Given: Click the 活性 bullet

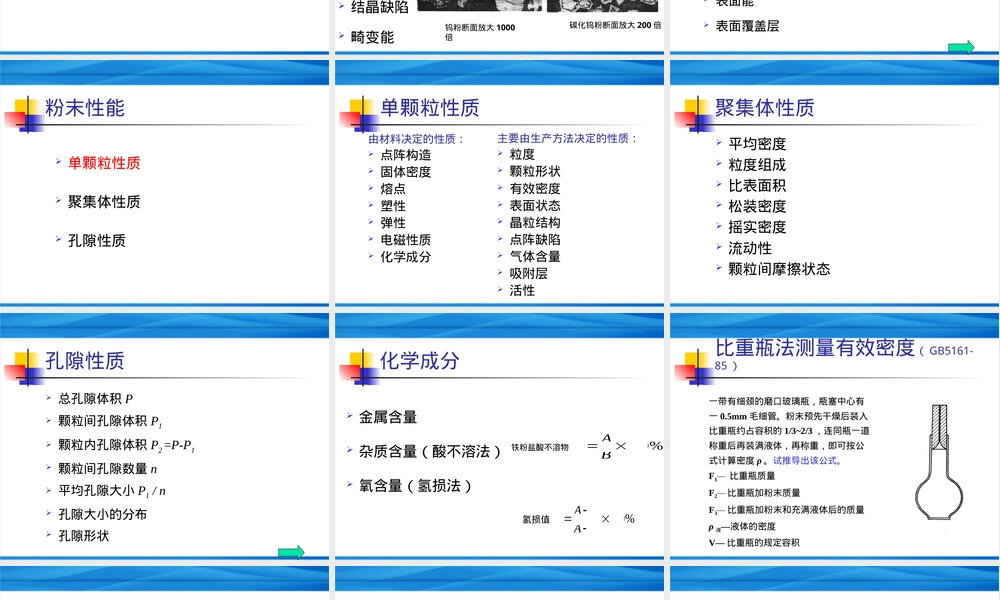Looking at the screenshot, I should click(522, 291).
